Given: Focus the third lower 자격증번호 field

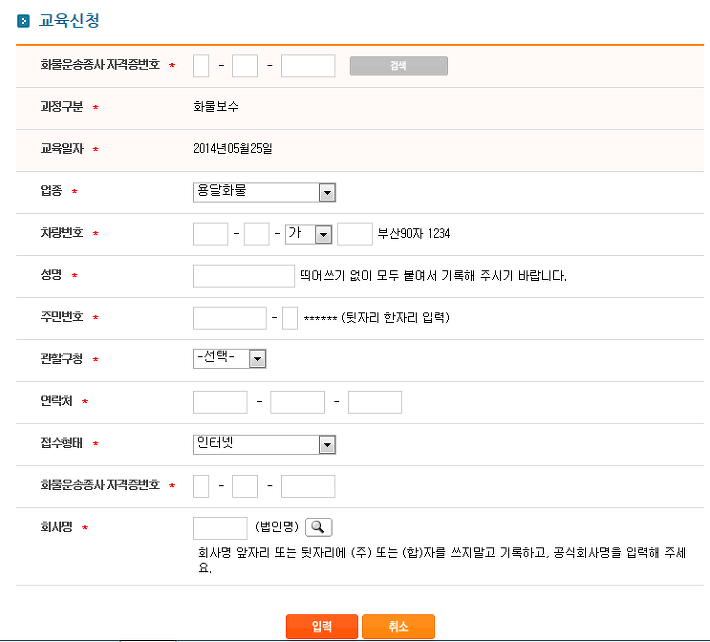Looking at the screenshot, I should click(308, 486).
